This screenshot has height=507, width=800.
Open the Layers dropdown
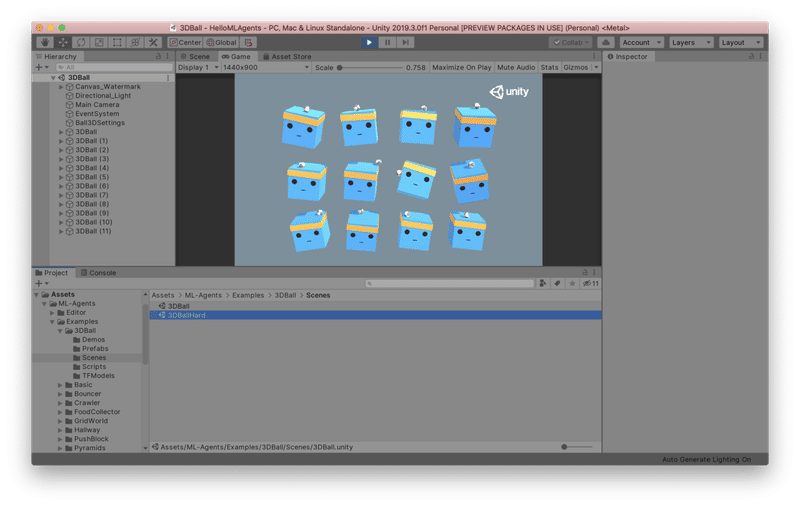691,42
